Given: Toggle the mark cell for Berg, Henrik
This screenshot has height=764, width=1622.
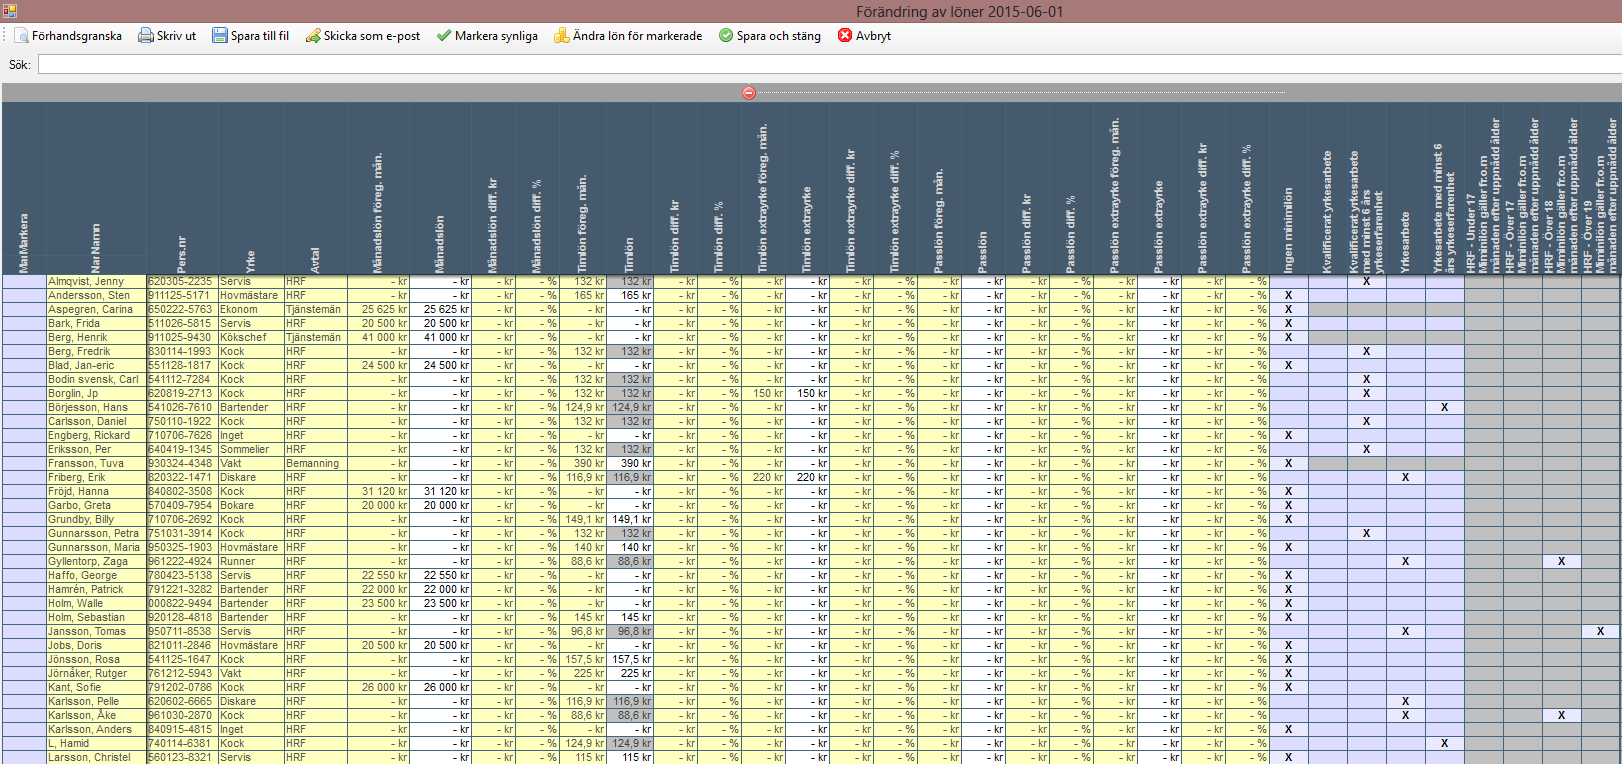Looking at the screenshot, I should click(x=24, y=338).
